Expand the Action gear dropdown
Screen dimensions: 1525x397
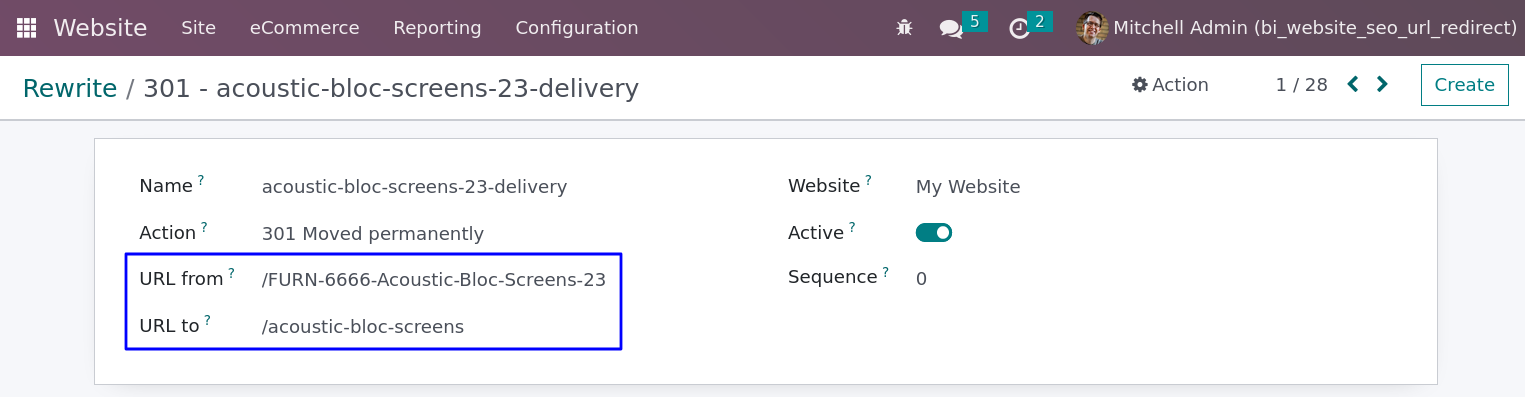click(1170, 85)
